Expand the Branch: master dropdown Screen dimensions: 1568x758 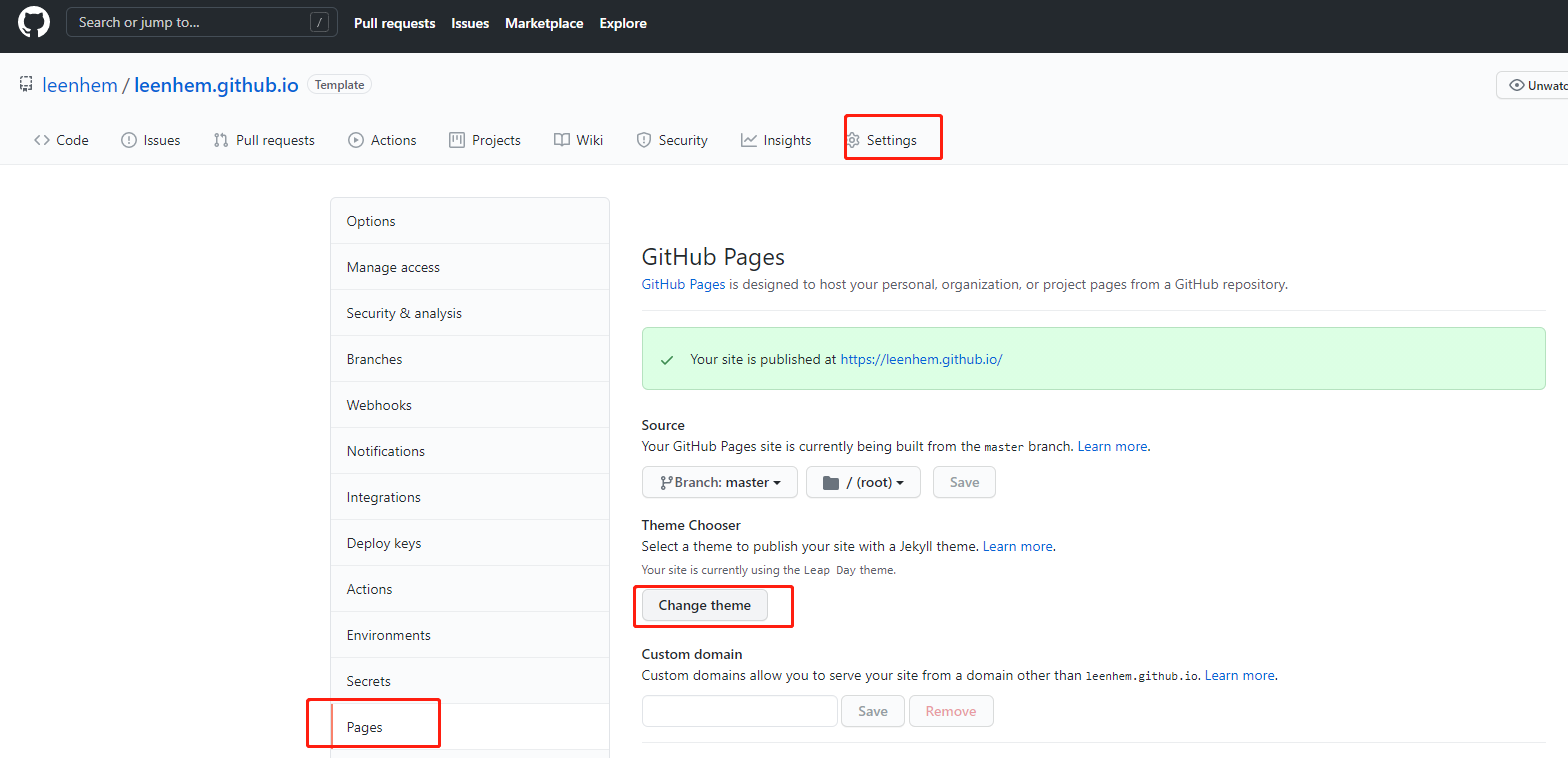pos(720,482)
